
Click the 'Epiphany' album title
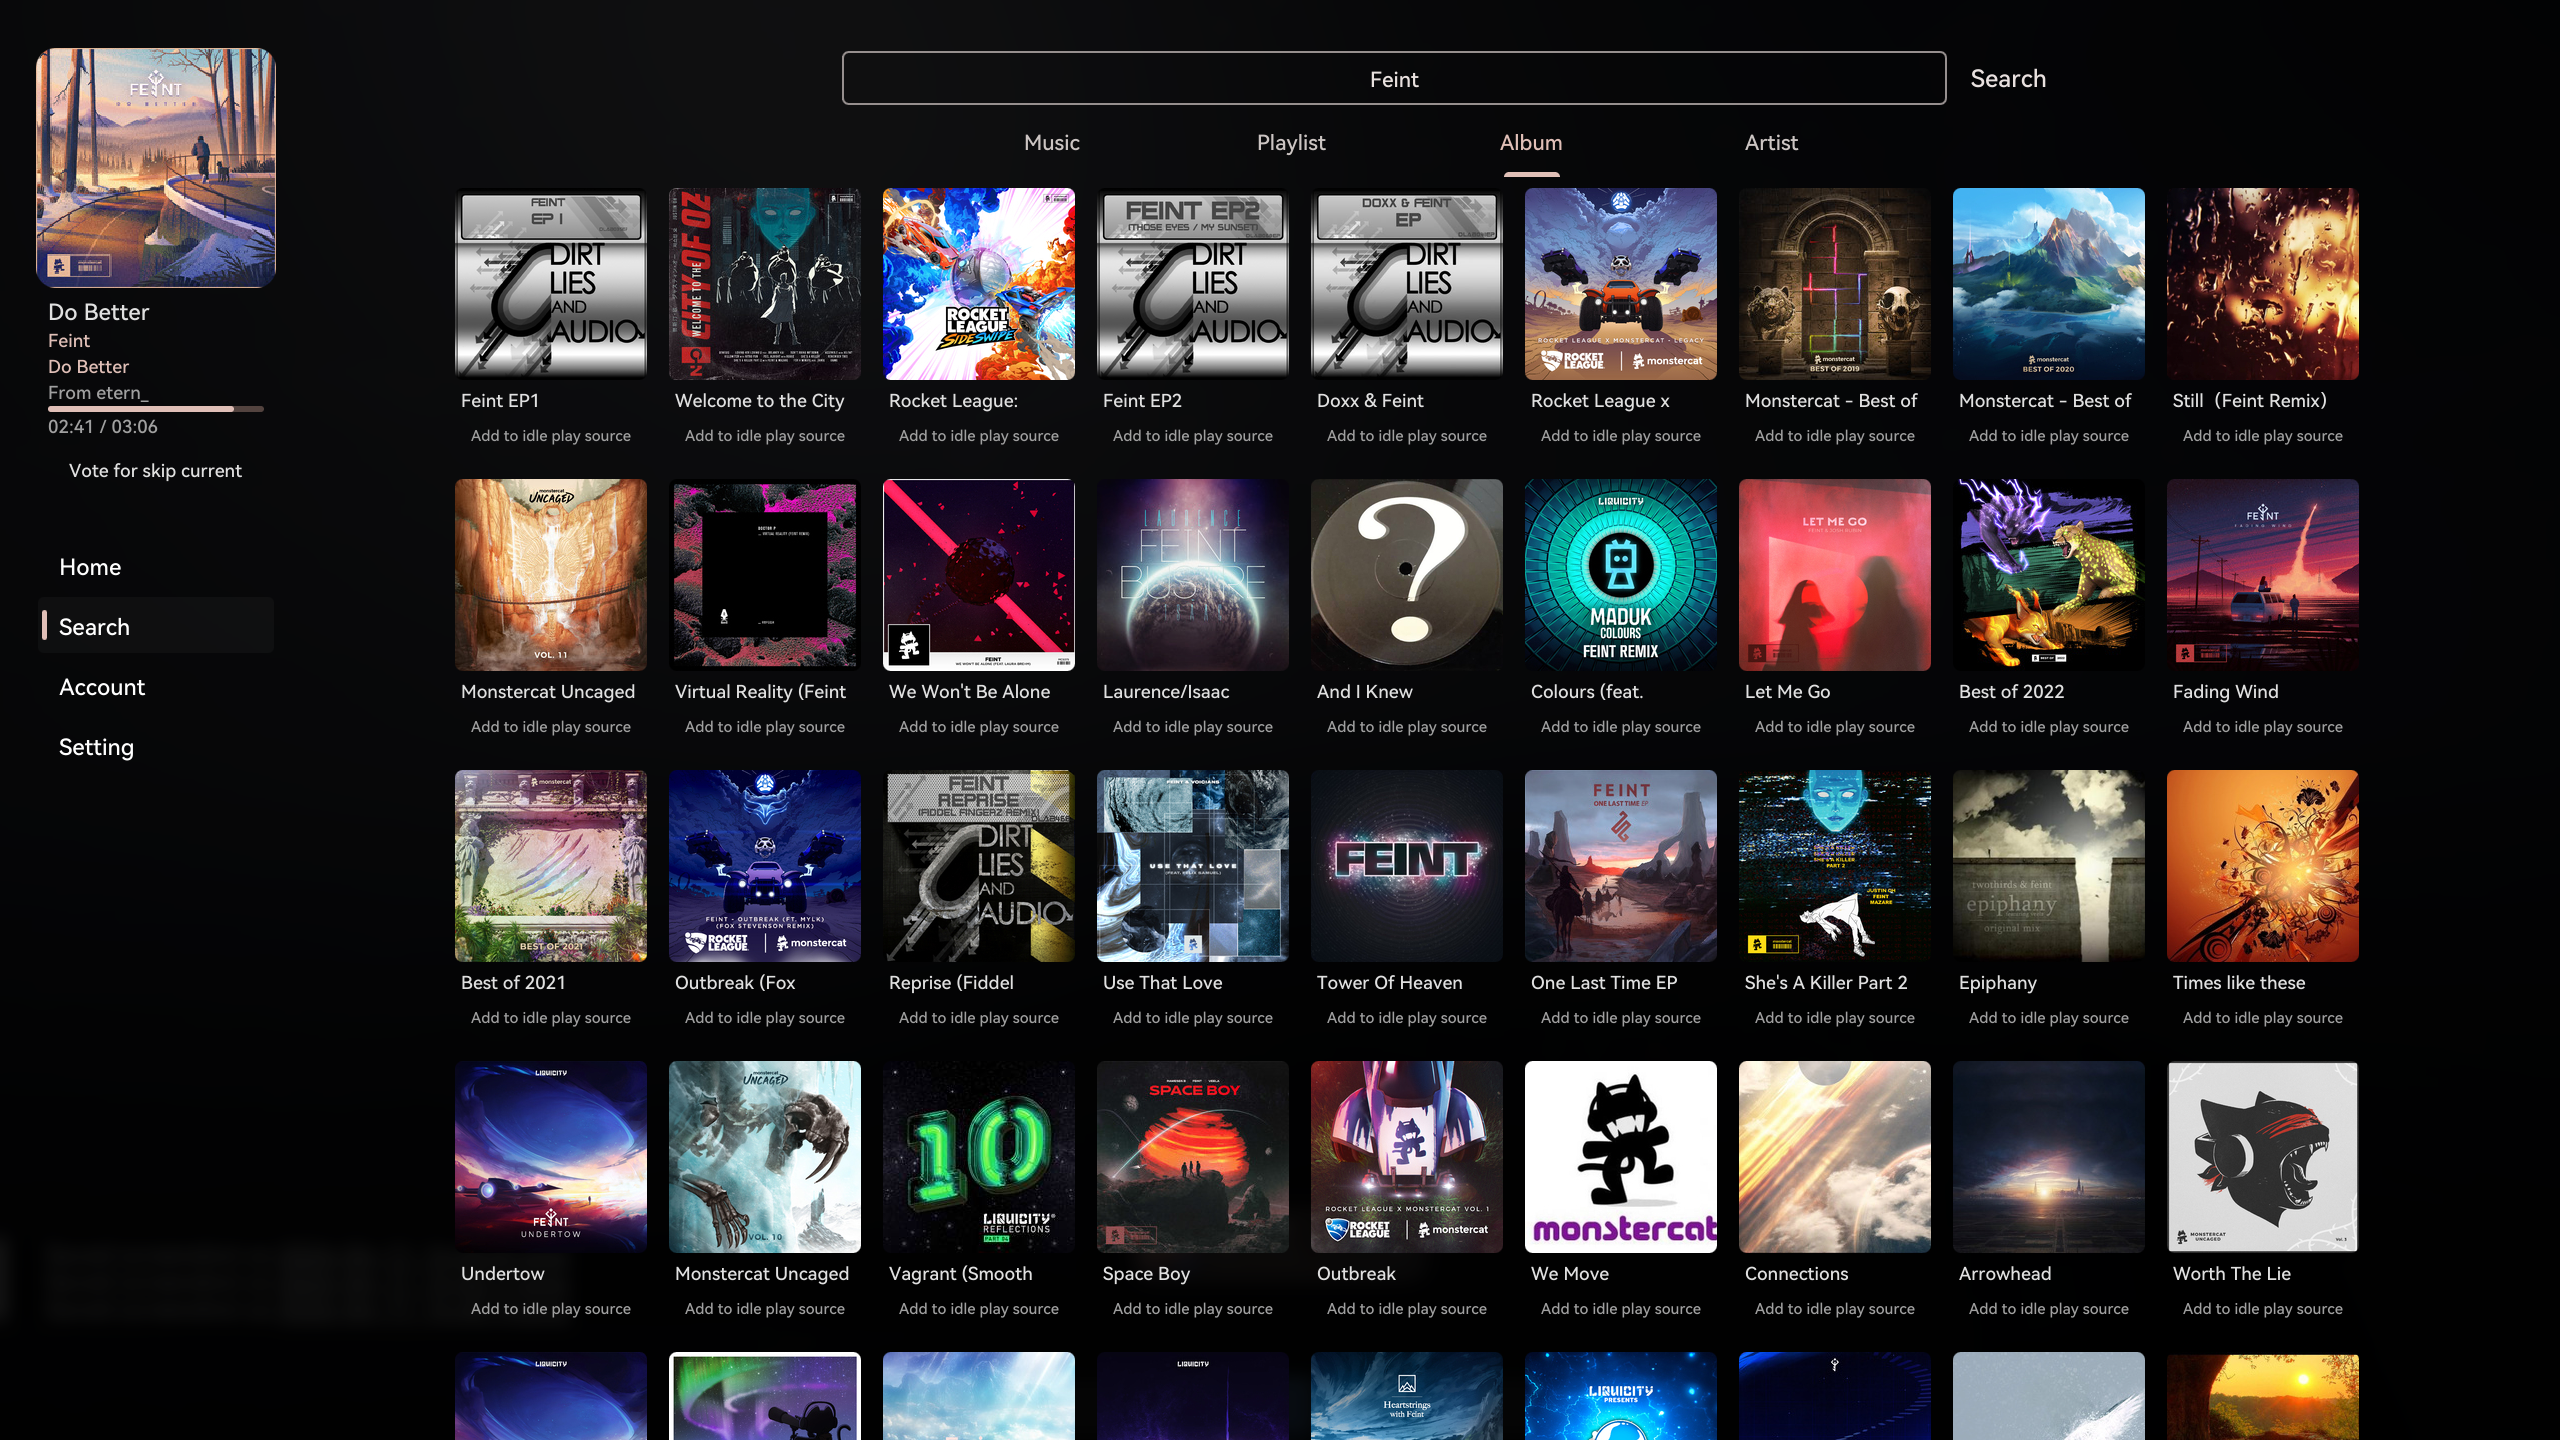pyautogui.click(x=1998, y=983)
